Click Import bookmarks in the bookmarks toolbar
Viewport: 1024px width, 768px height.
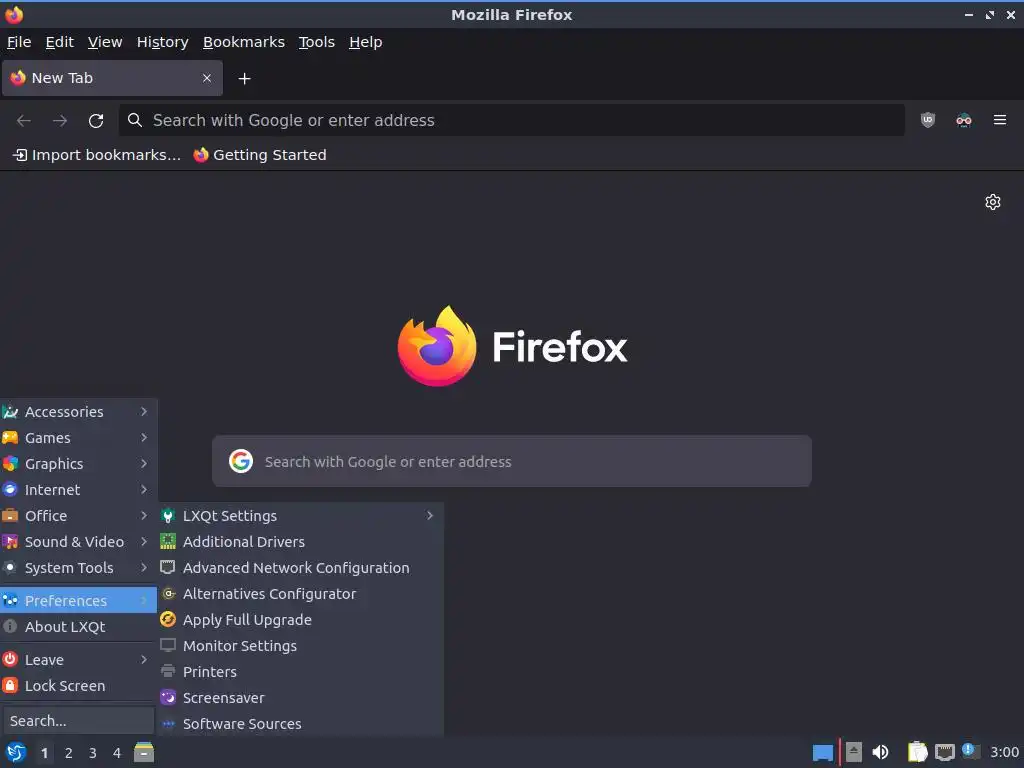point(97,155)
